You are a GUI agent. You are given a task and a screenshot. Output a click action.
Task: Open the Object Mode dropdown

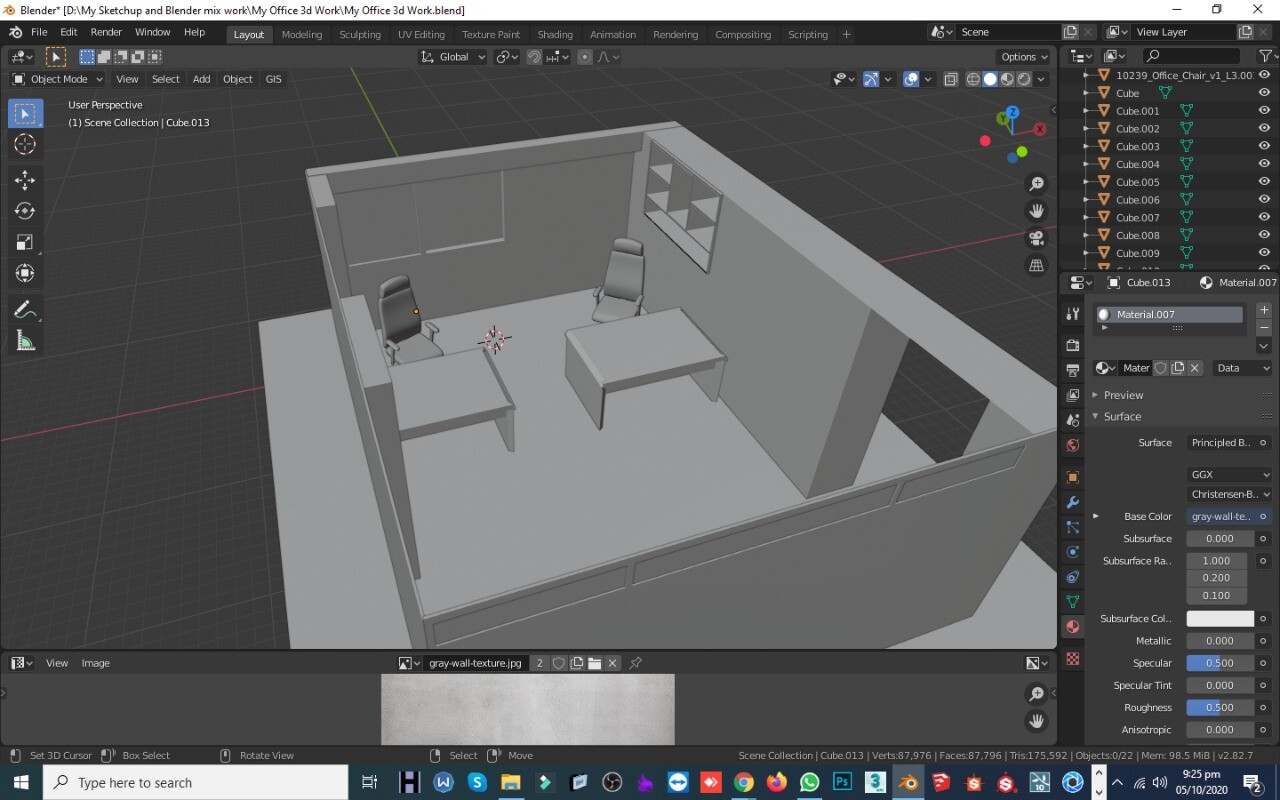pos(57,79)
